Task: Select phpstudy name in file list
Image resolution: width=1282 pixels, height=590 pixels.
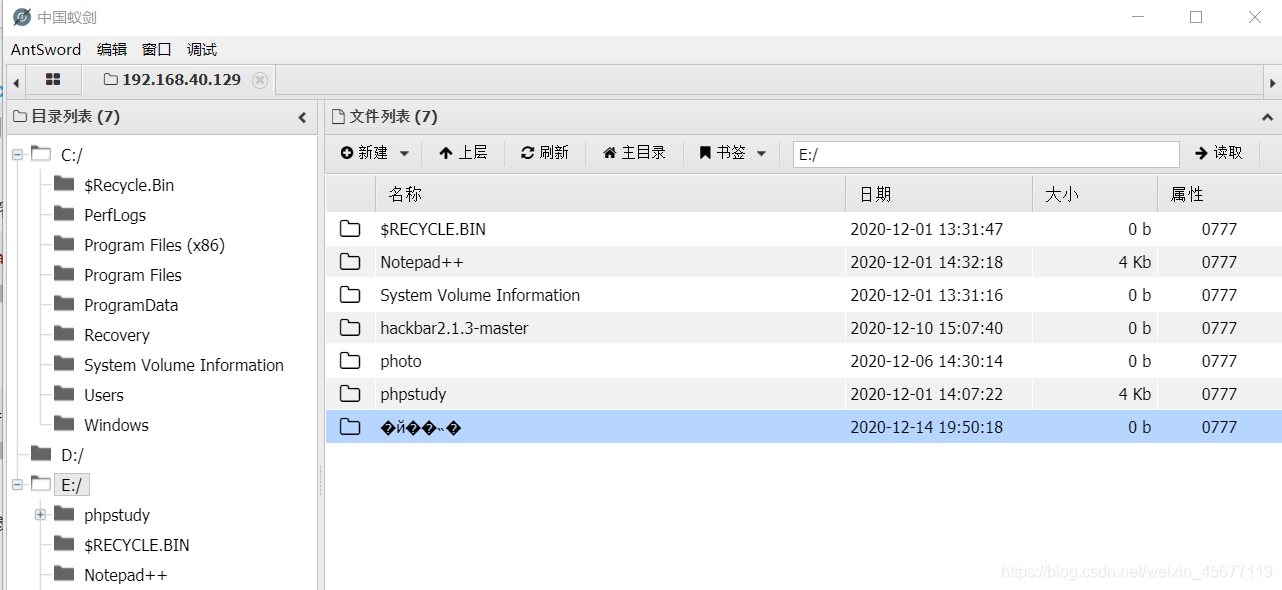Action: click(413, 394)
